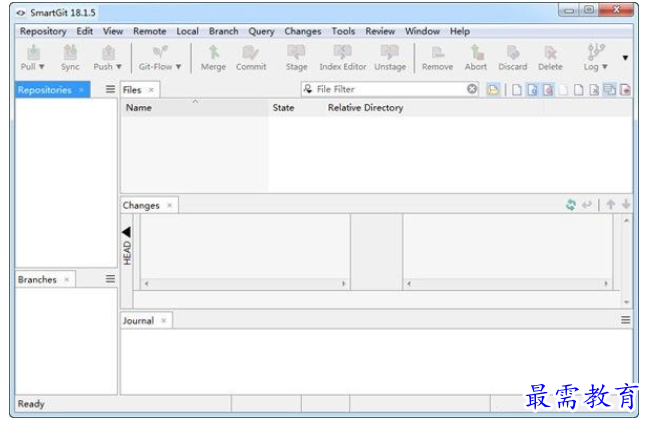
Task: Open the Remote menu
Action: tap(149, 31)
